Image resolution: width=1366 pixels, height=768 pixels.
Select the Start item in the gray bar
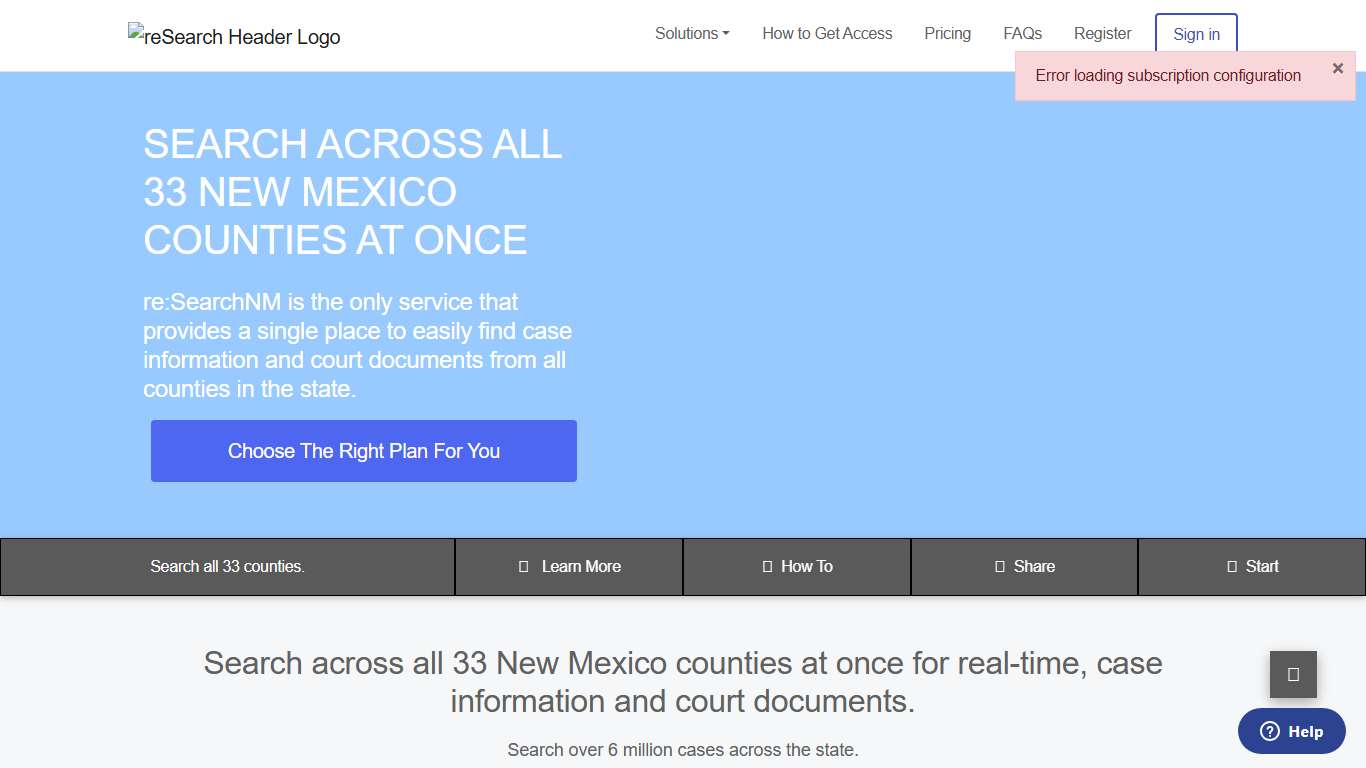(x=1252, y=566)
